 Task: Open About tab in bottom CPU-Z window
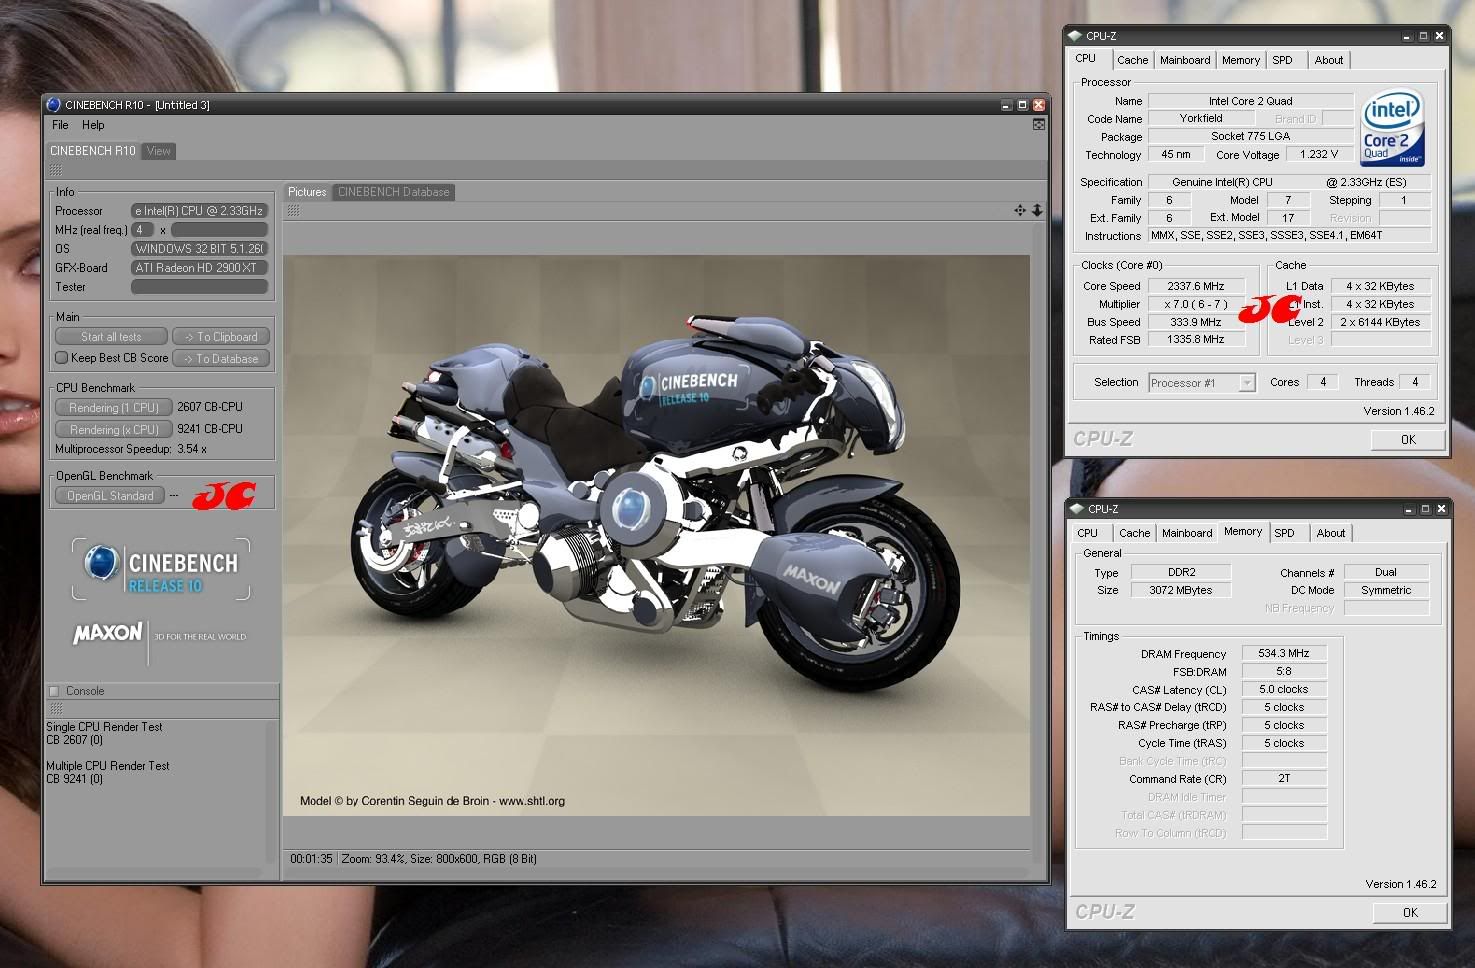[1331, 533]
